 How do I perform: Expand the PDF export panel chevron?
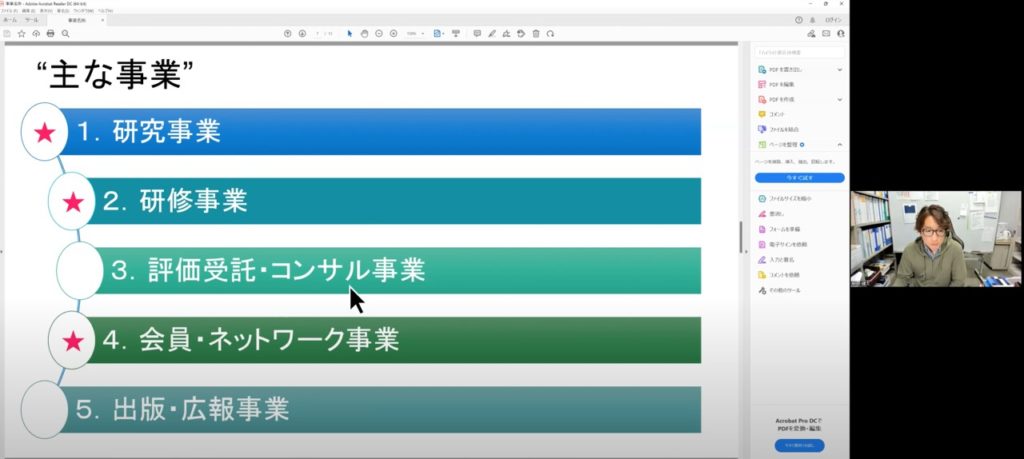839,70
